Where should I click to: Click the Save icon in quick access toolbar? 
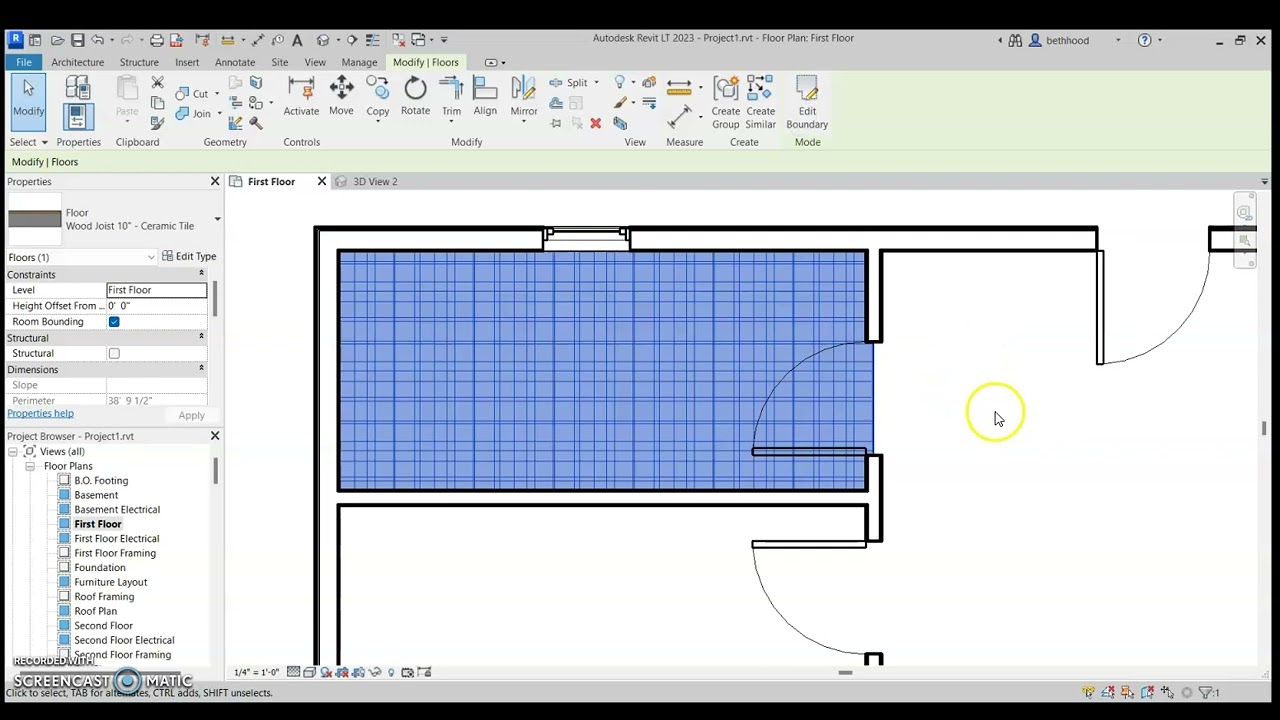click(77, 40)
